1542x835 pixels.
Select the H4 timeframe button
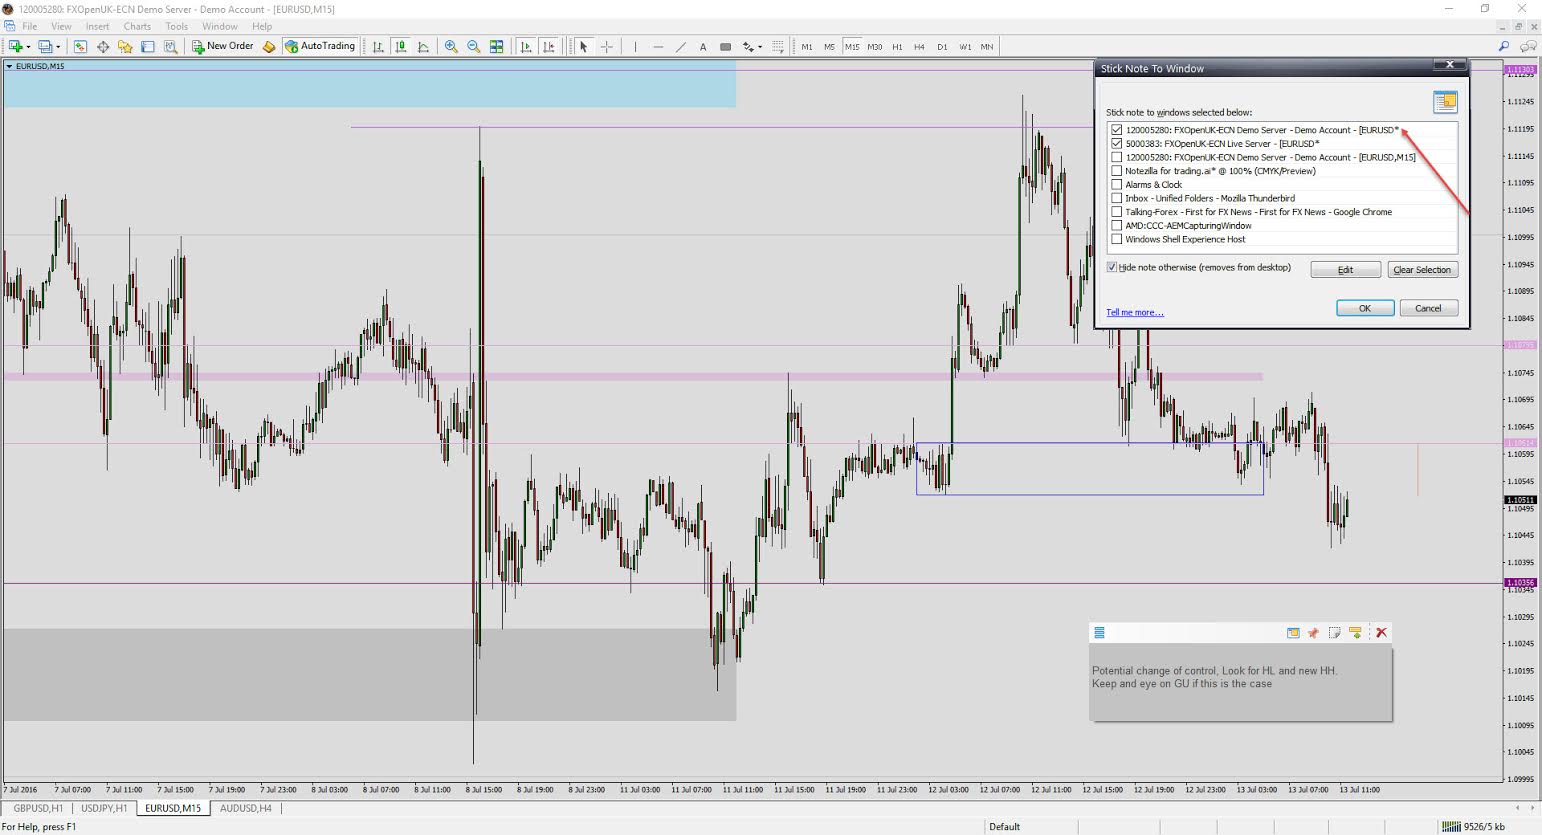[919, 46]
